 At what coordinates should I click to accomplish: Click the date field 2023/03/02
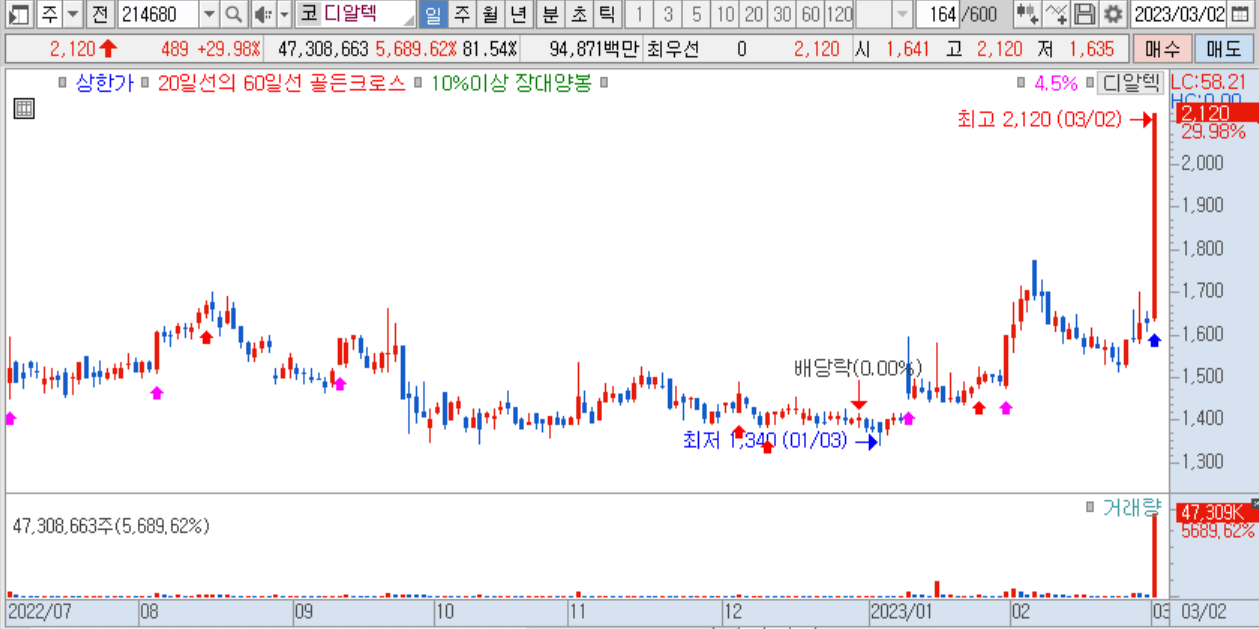(x=1180, y=14)
